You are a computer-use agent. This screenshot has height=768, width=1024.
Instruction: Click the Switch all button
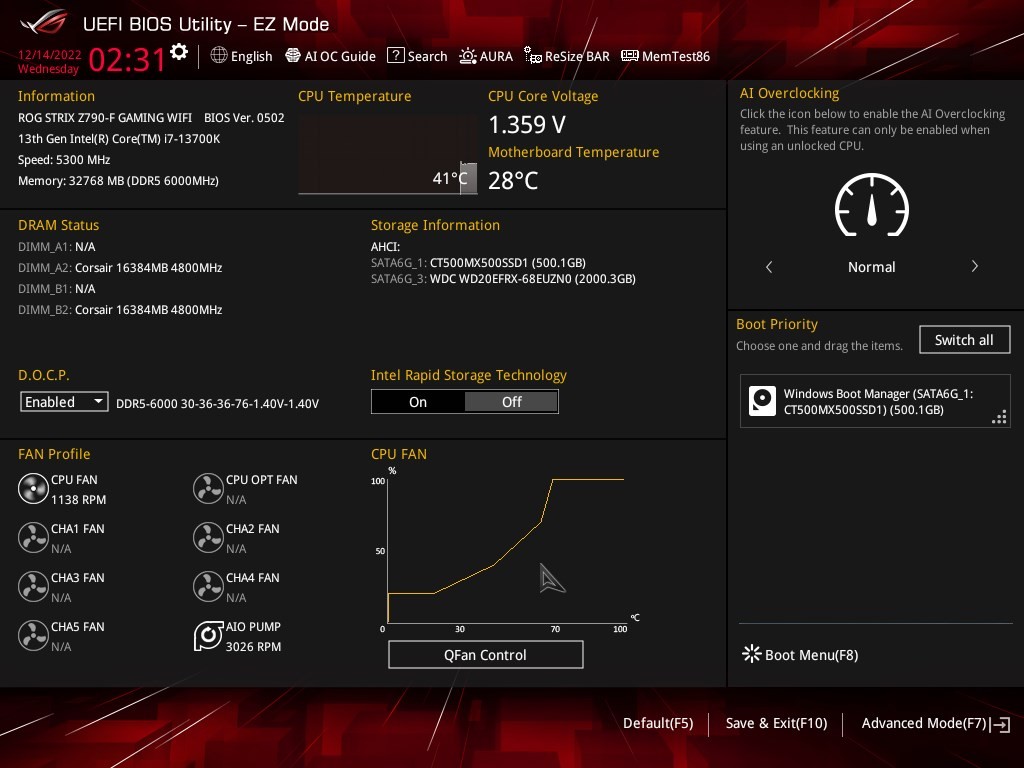(x=964, y=340)
